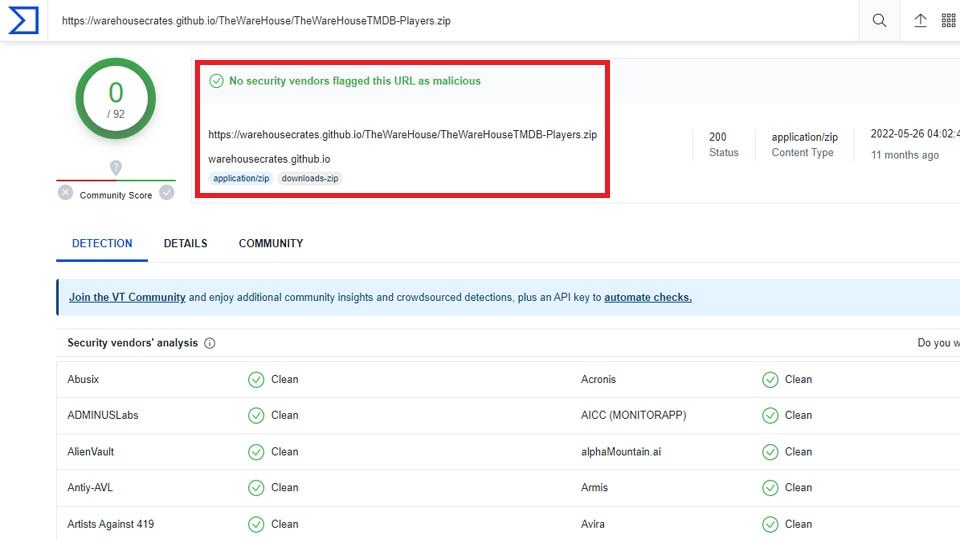960x540 pixels.
Task: Click the ADMINUSLabs clean check icon
Action: click(256, 416)
